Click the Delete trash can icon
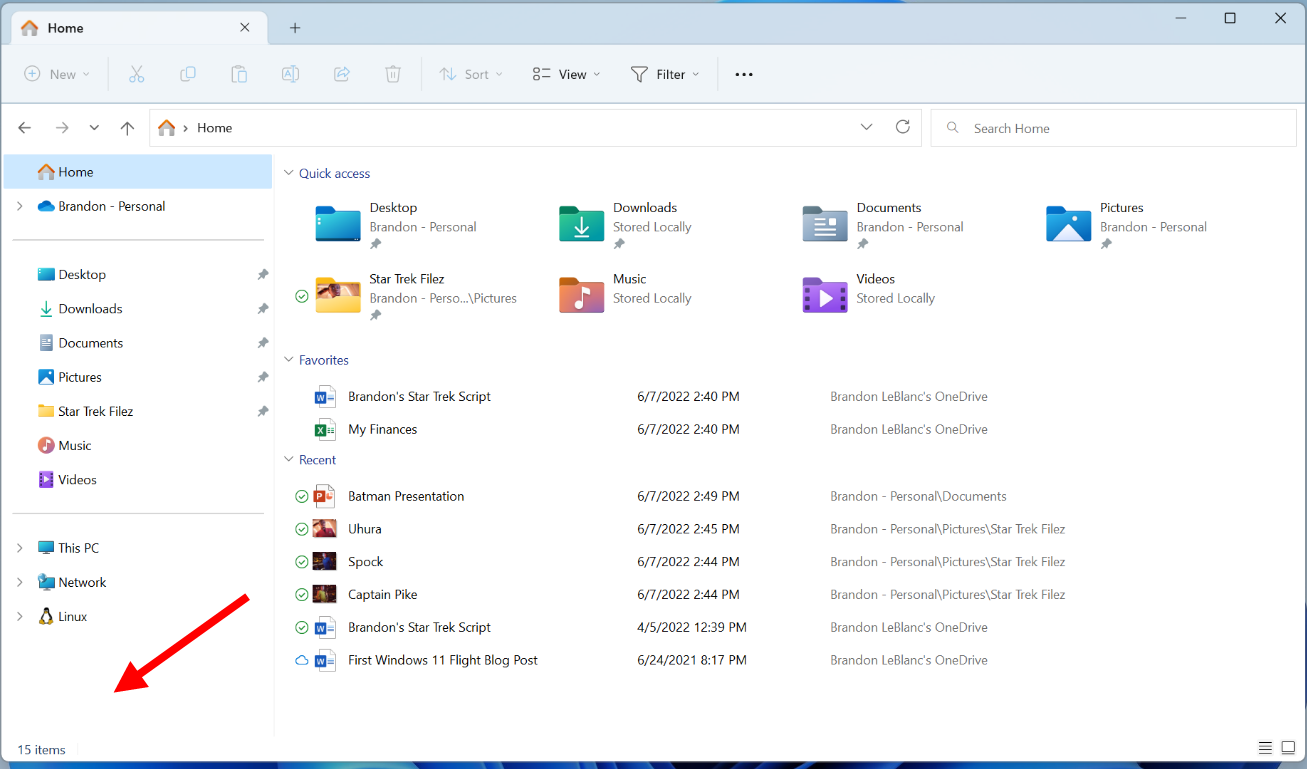The image size is (1307, 769). click(x=393, y=74)
